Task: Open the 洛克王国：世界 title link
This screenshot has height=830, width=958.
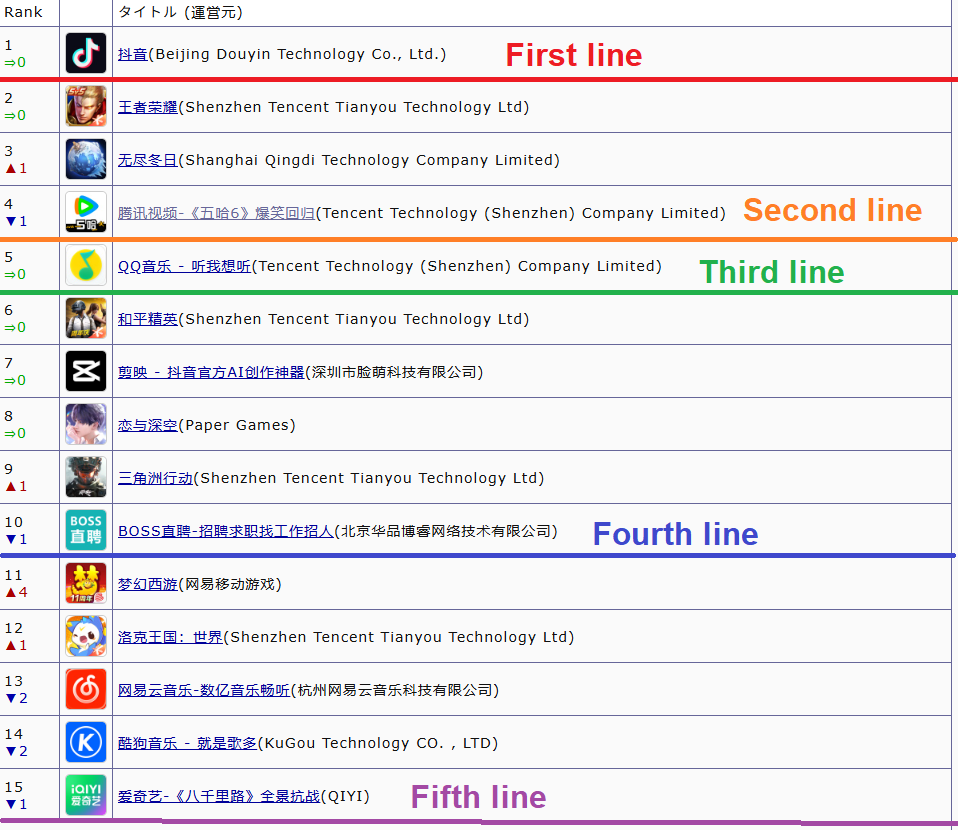Action: [x=170, y=637]
